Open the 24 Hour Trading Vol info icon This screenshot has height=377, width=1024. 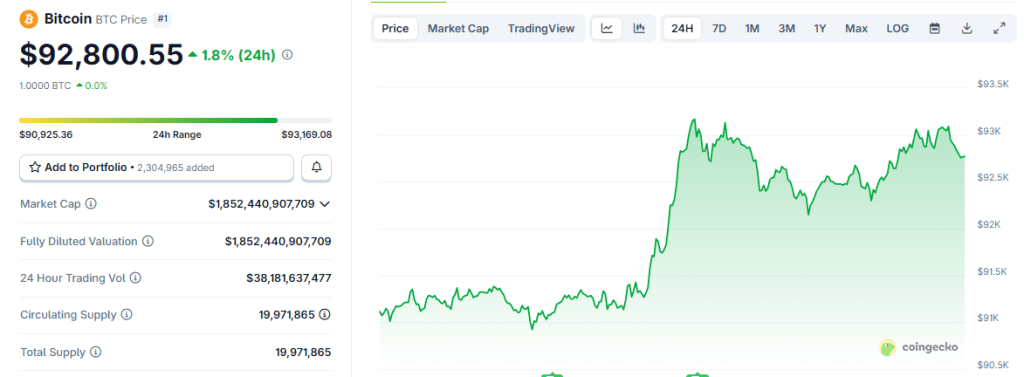click(135, 278)
